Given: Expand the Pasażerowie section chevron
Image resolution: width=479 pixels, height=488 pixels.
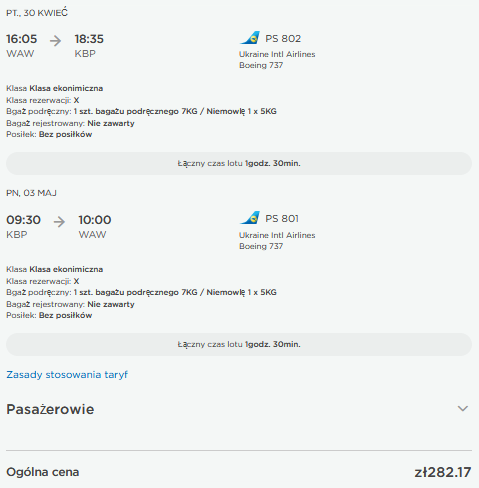Looking at the screenshot, I should point(463,408).
